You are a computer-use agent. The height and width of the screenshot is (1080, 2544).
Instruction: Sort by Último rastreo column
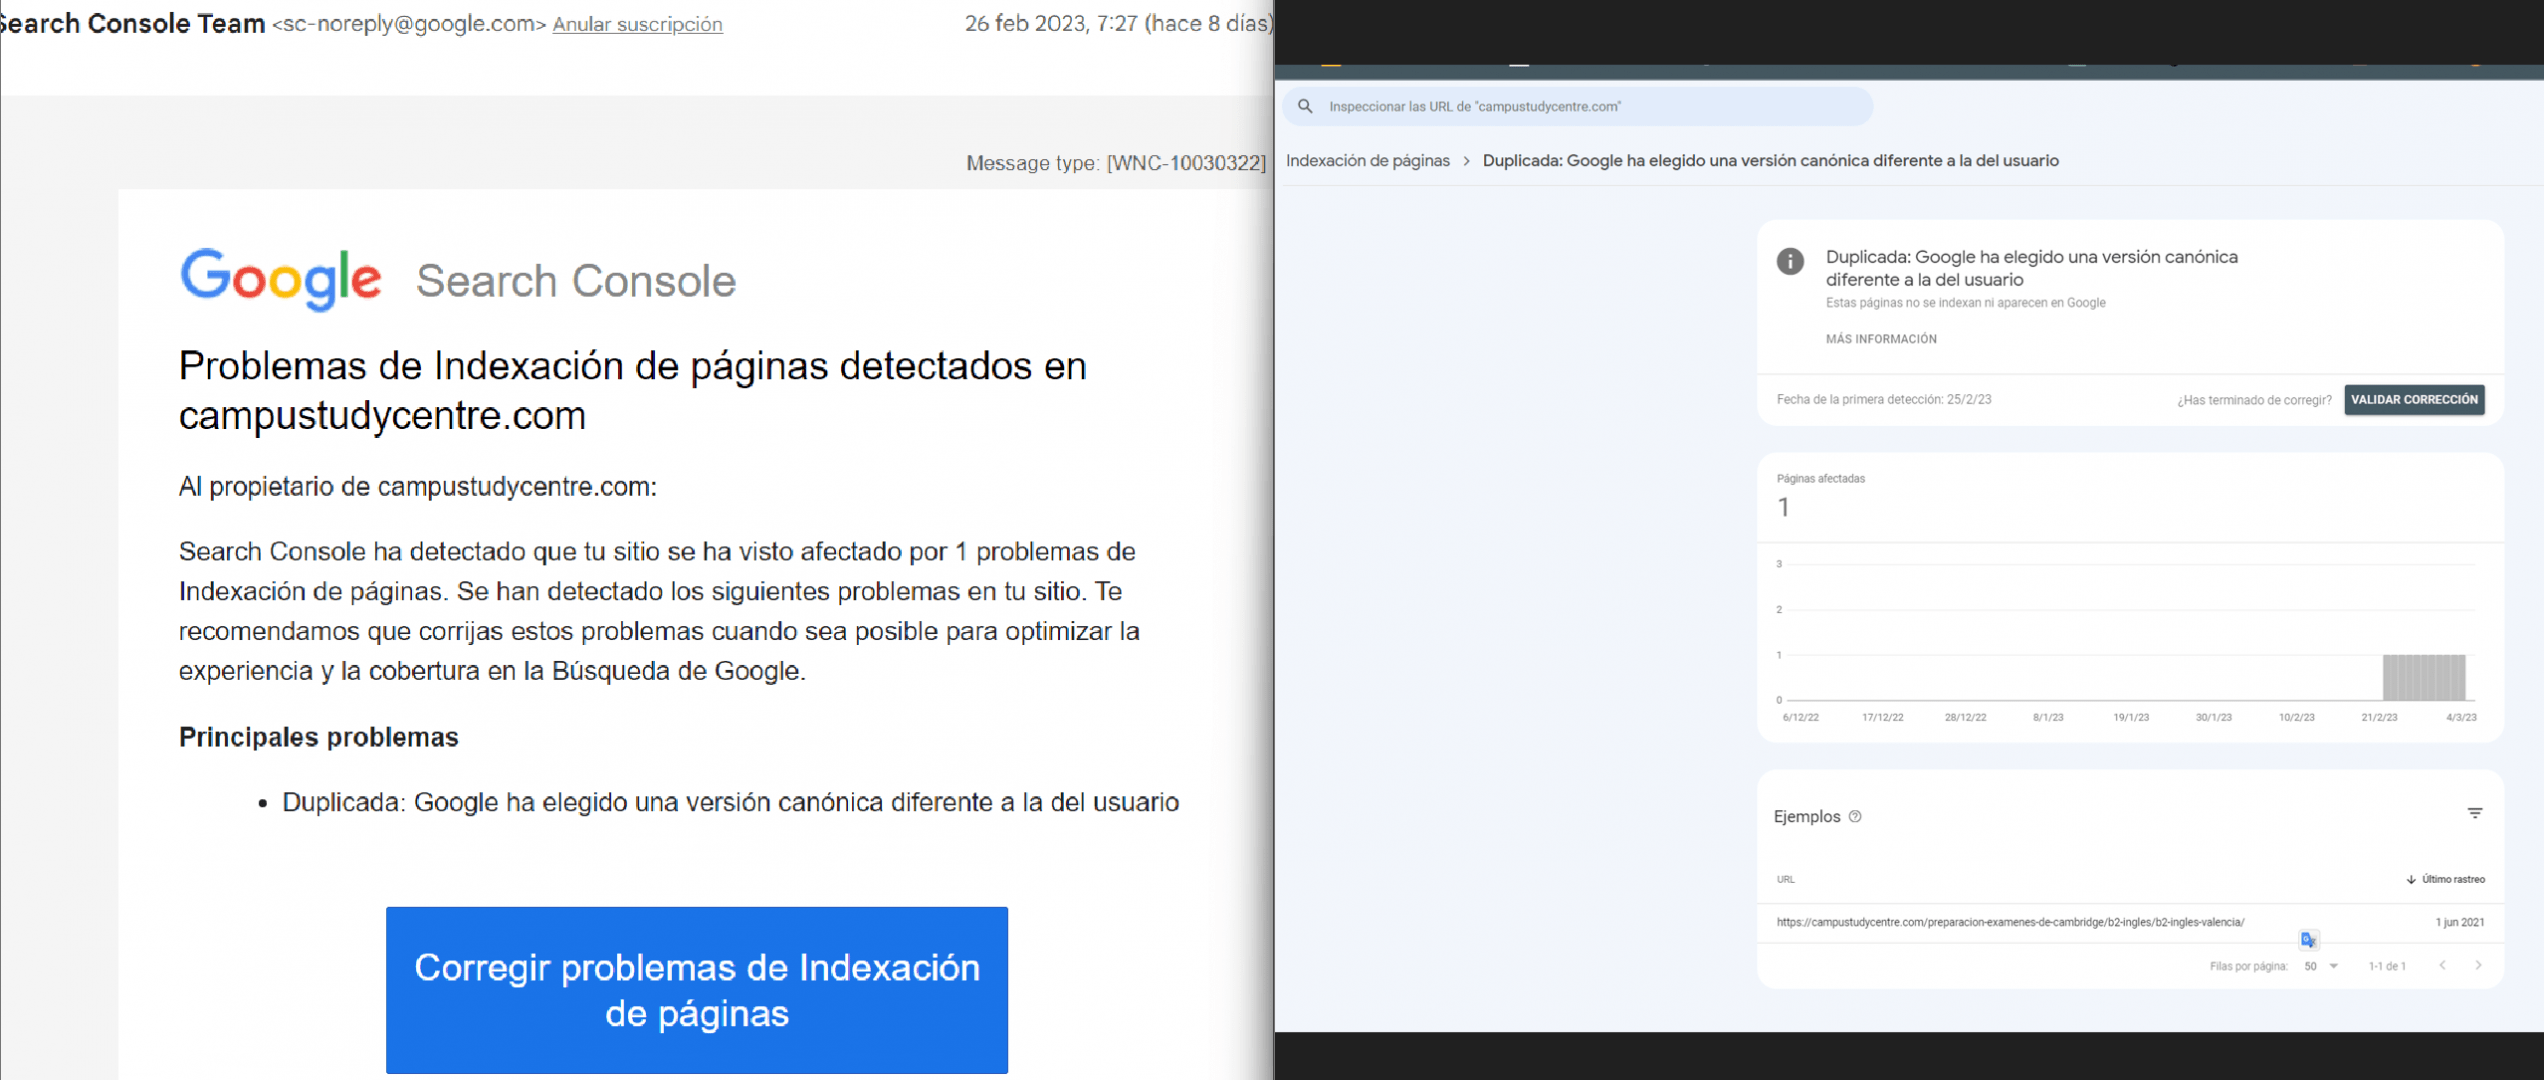click(x=2445, y=880)
